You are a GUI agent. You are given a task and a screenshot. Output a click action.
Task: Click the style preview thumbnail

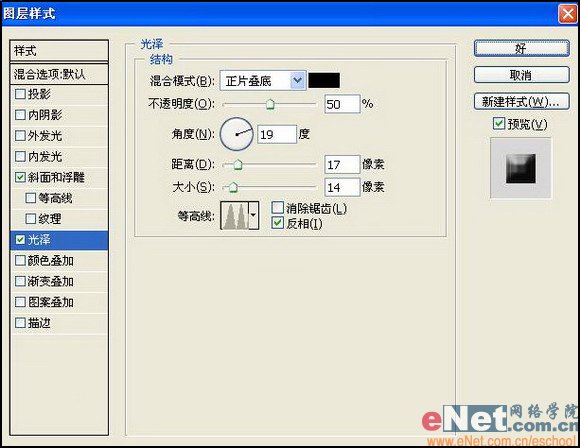[520, 168]
